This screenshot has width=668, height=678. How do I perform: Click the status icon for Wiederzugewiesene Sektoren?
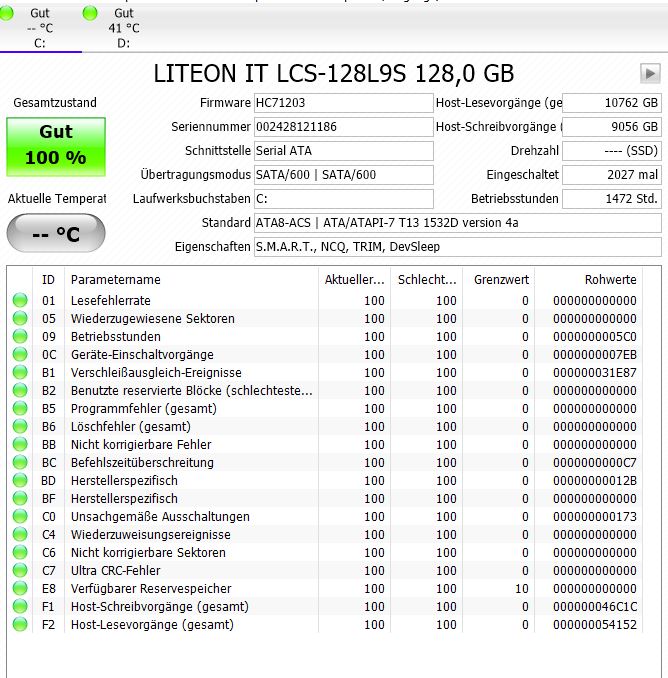20,318
